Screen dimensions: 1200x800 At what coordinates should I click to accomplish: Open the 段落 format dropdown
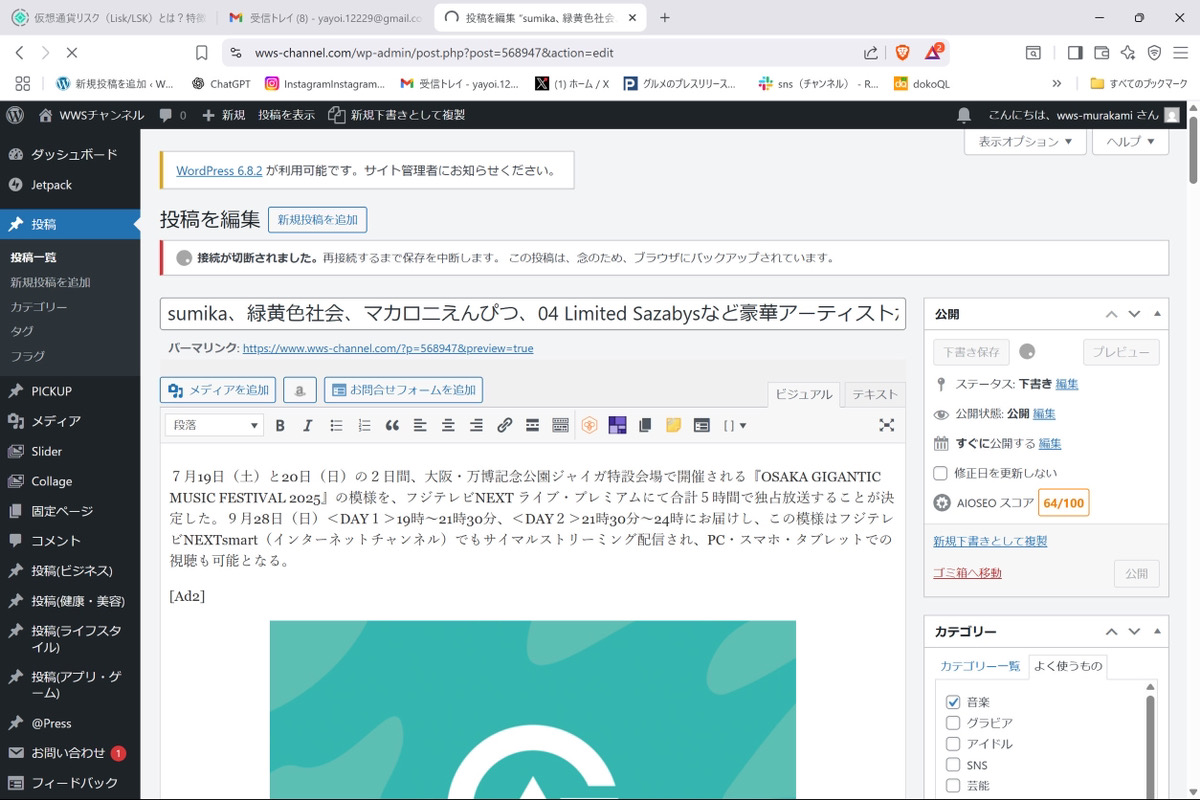pyautogui.click(x=215, y=425)
